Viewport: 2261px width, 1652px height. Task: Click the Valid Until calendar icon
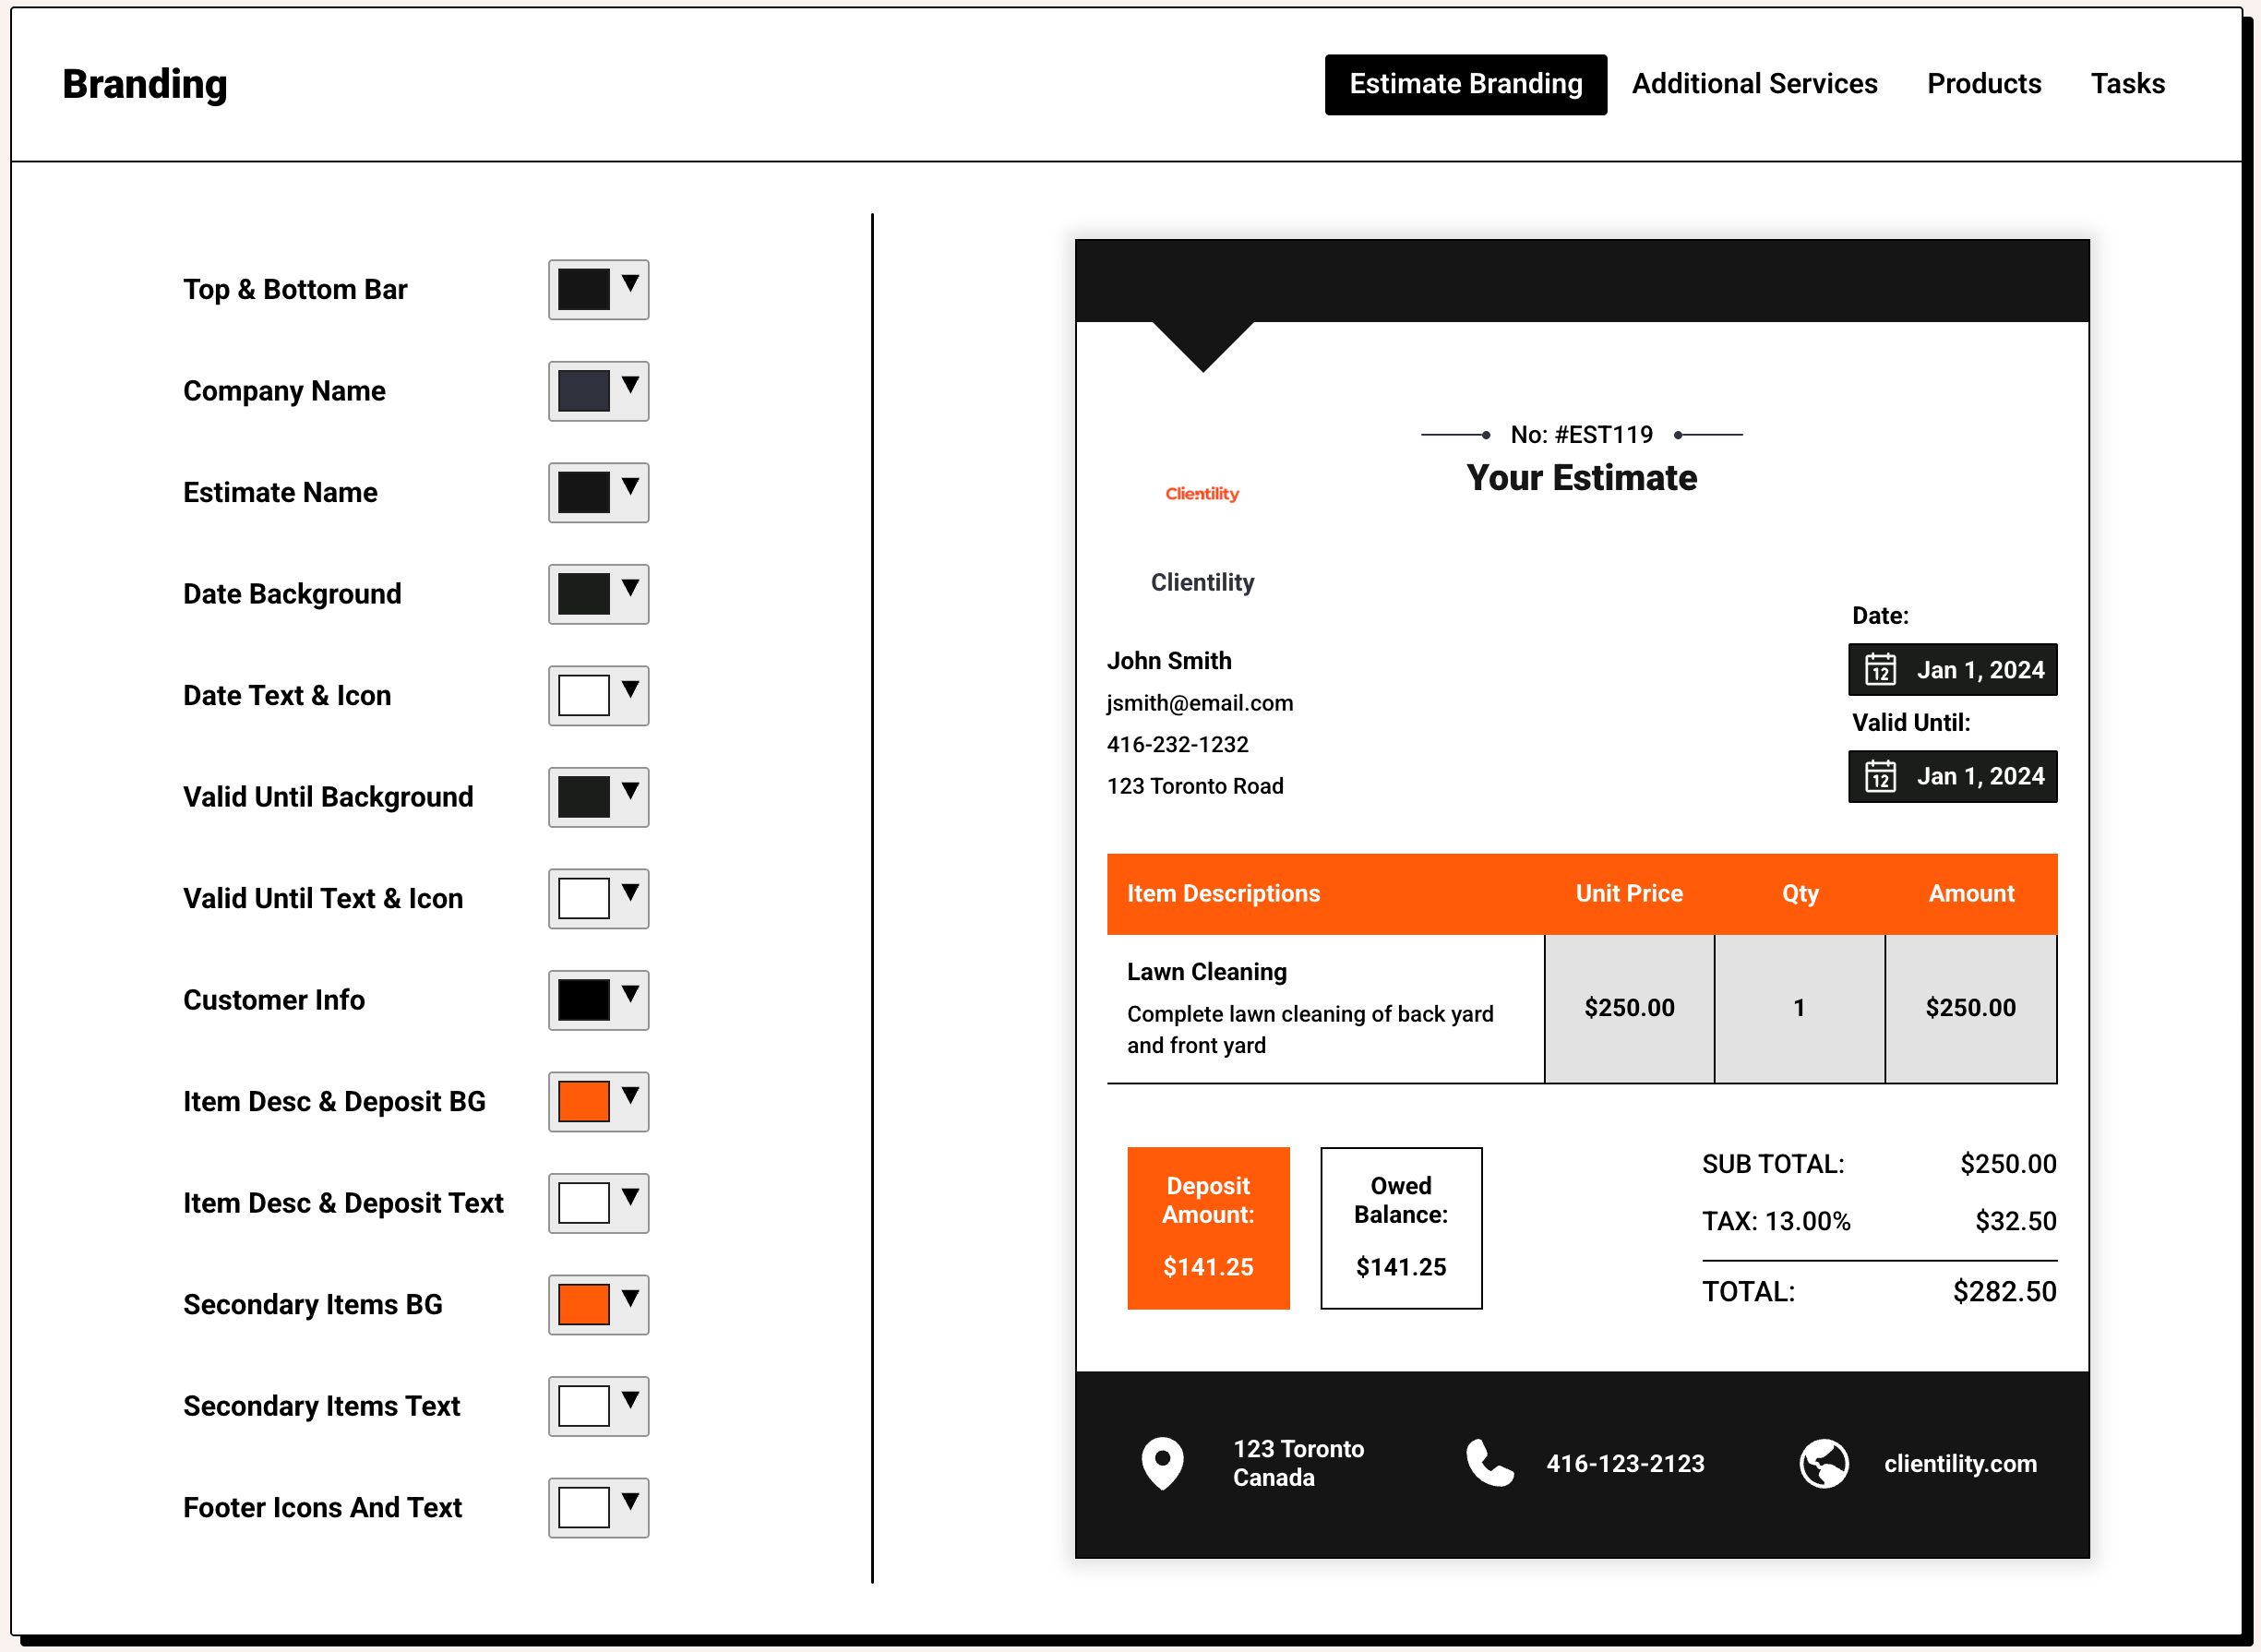click(1880, 776)
